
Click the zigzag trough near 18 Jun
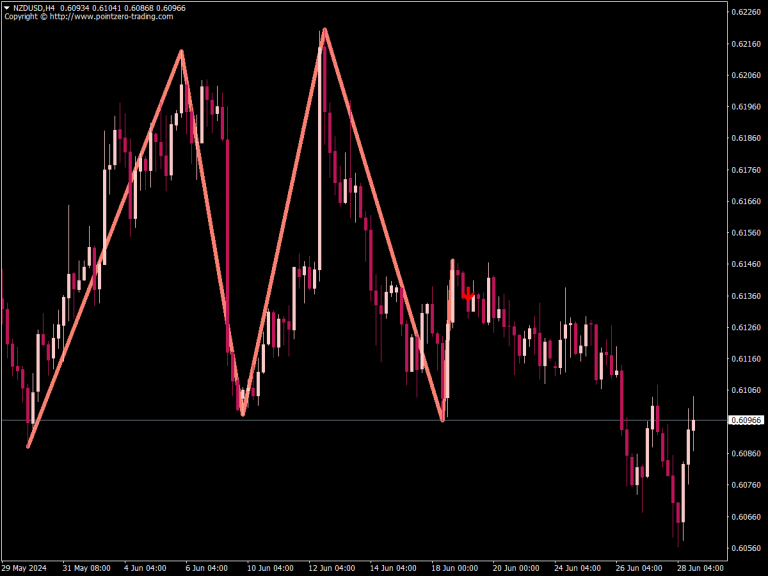(443, 420)
